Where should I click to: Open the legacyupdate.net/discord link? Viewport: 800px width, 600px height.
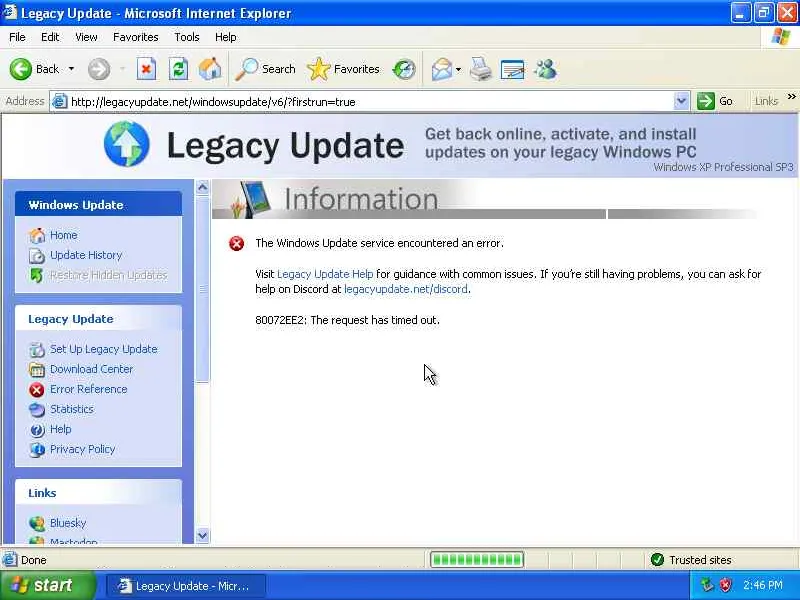tap(406, 289)
